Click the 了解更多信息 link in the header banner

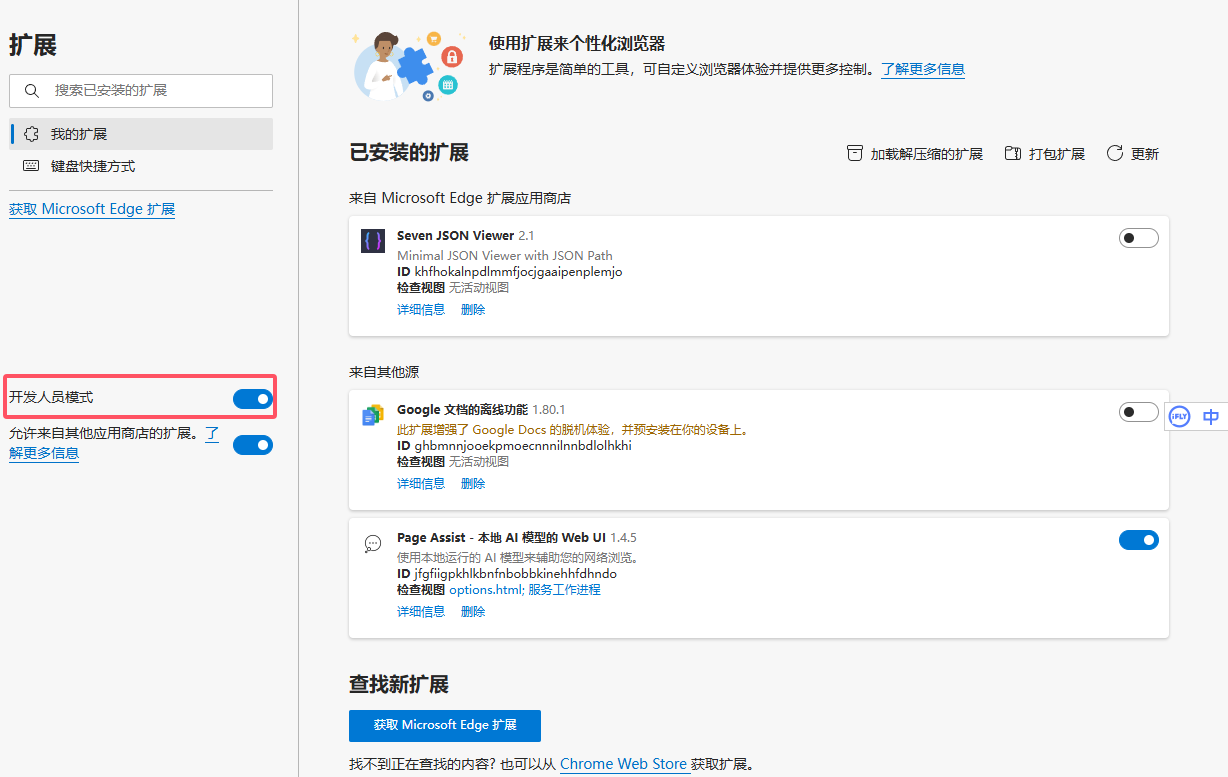(923, 69)
